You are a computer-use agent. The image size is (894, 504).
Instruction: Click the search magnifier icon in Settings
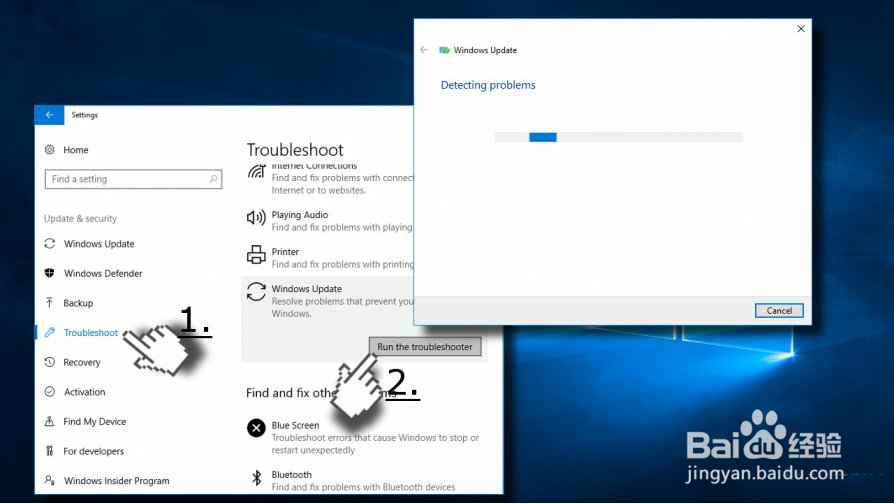pos(213,179)
